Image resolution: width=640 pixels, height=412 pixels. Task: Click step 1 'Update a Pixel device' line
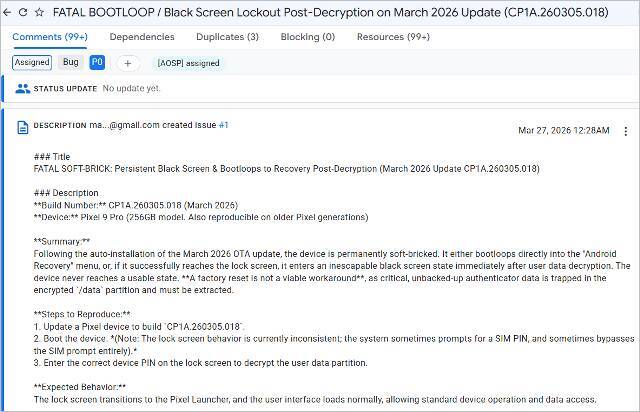(139, 327)
